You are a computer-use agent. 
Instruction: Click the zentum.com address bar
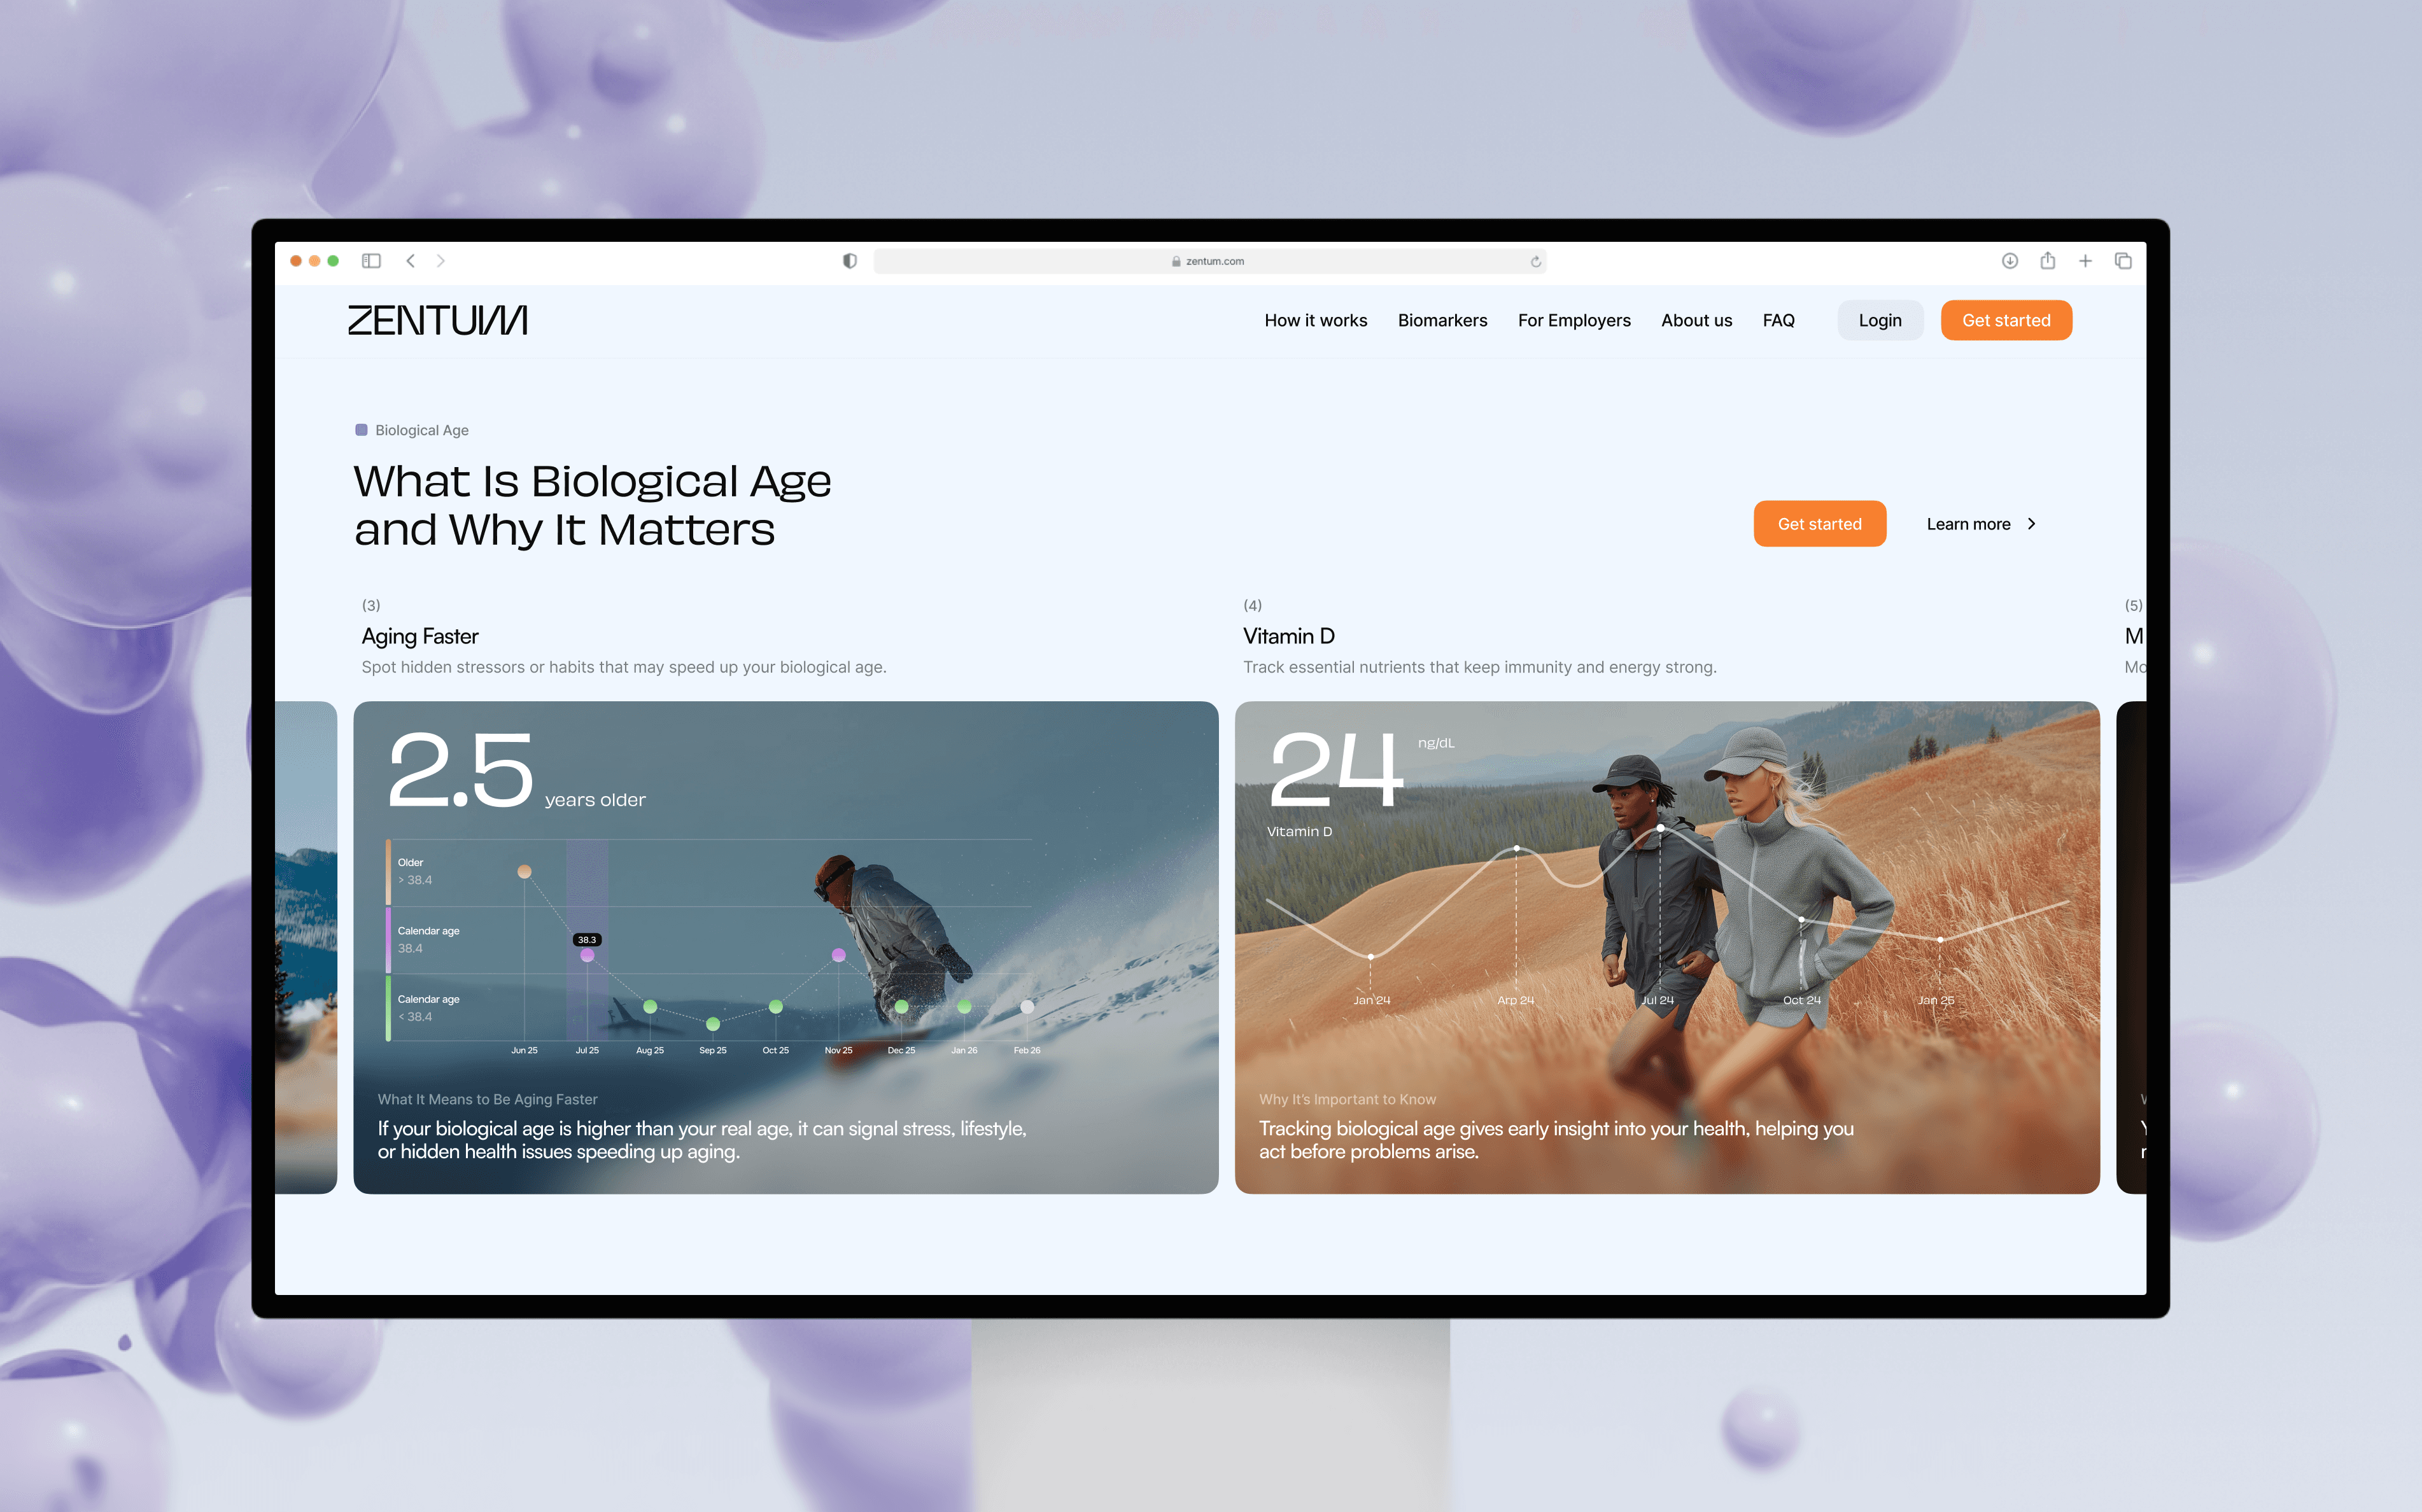click(1209, 261)
